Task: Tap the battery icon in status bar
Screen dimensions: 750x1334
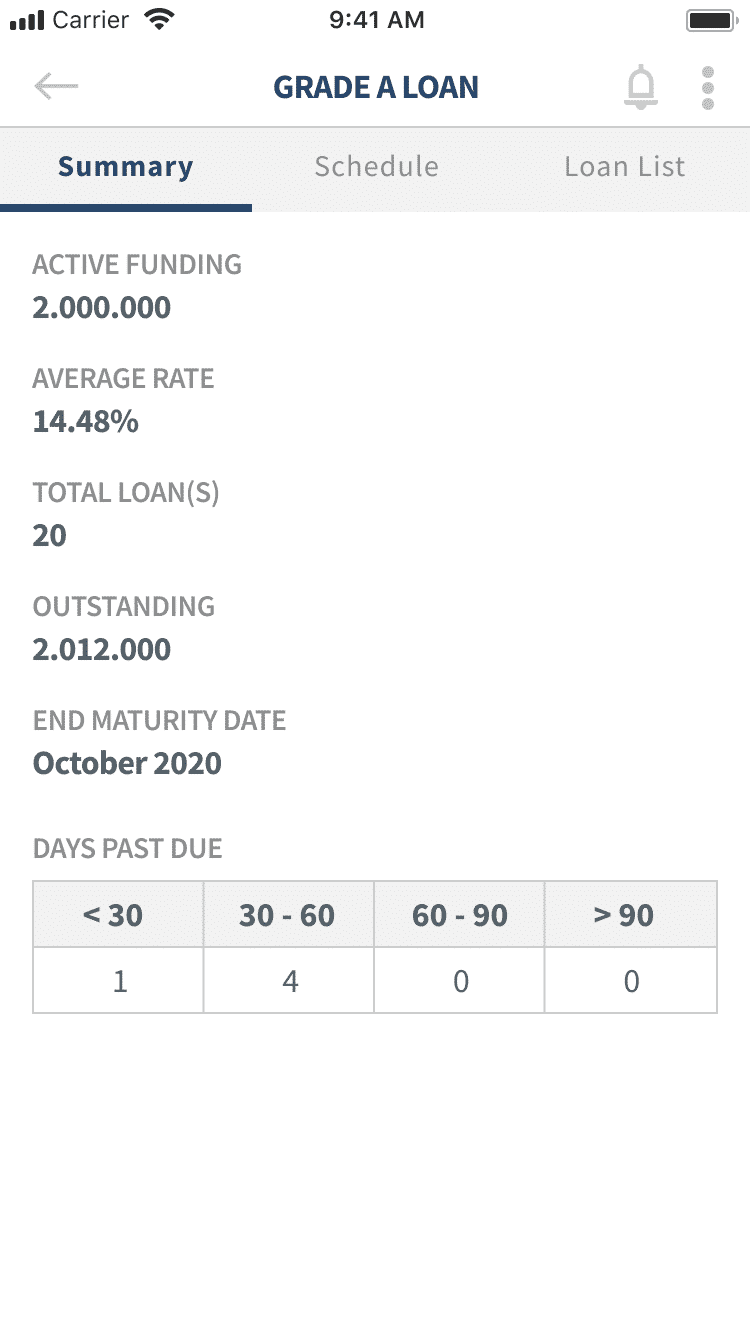Action: (x=710, y=20)
